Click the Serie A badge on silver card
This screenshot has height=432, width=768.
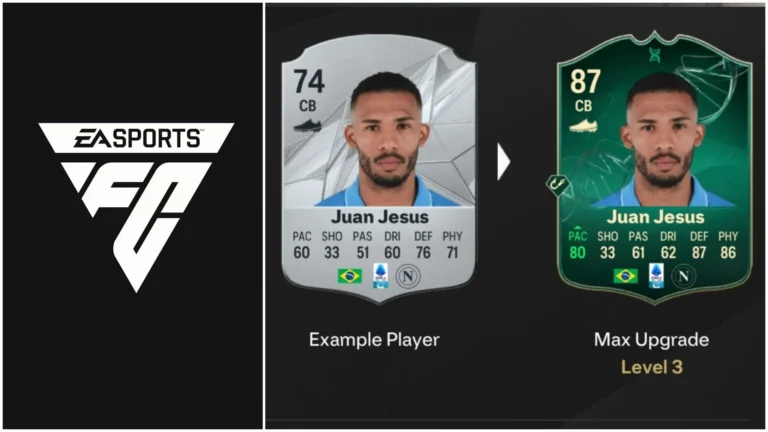click(x=381, y=275)
